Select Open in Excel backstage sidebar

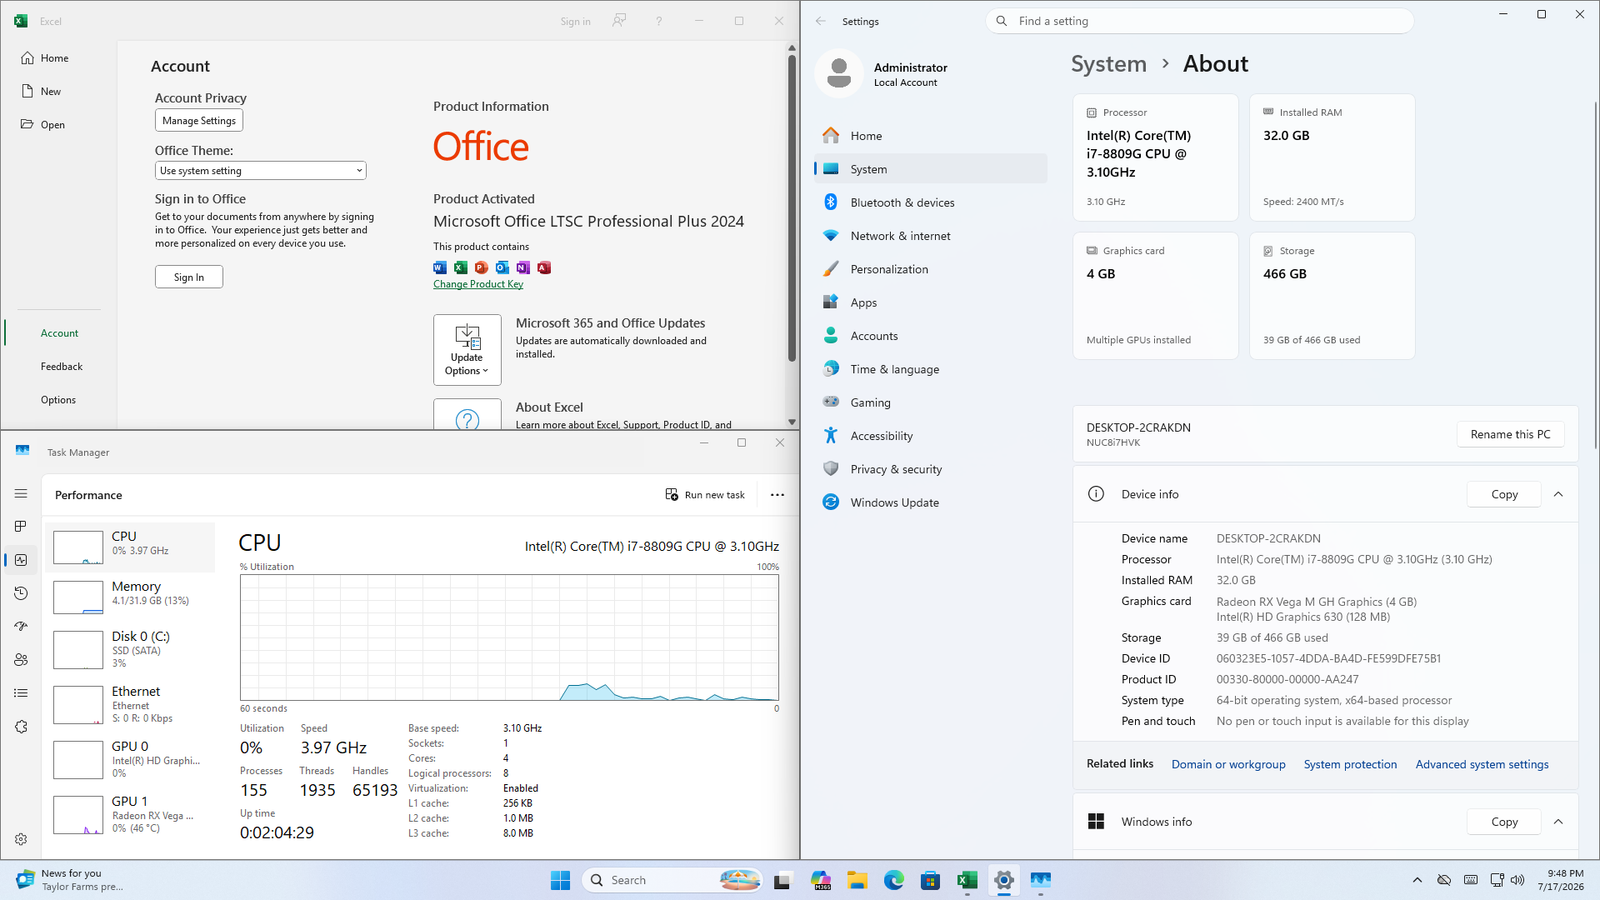44,125
